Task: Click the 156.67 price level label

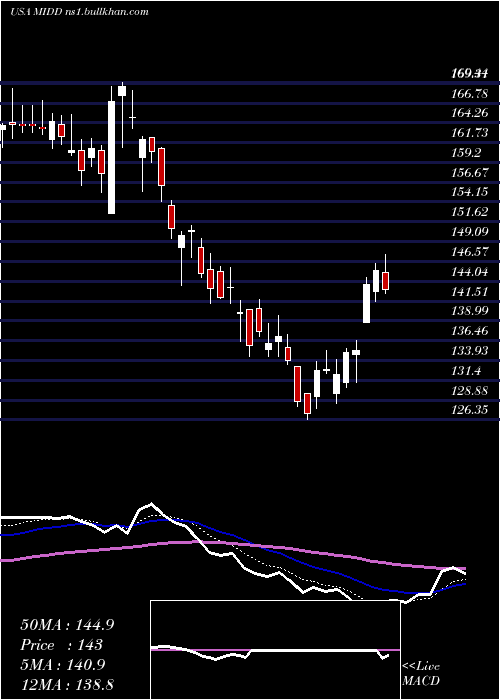Action: click(x=469, y=172)
